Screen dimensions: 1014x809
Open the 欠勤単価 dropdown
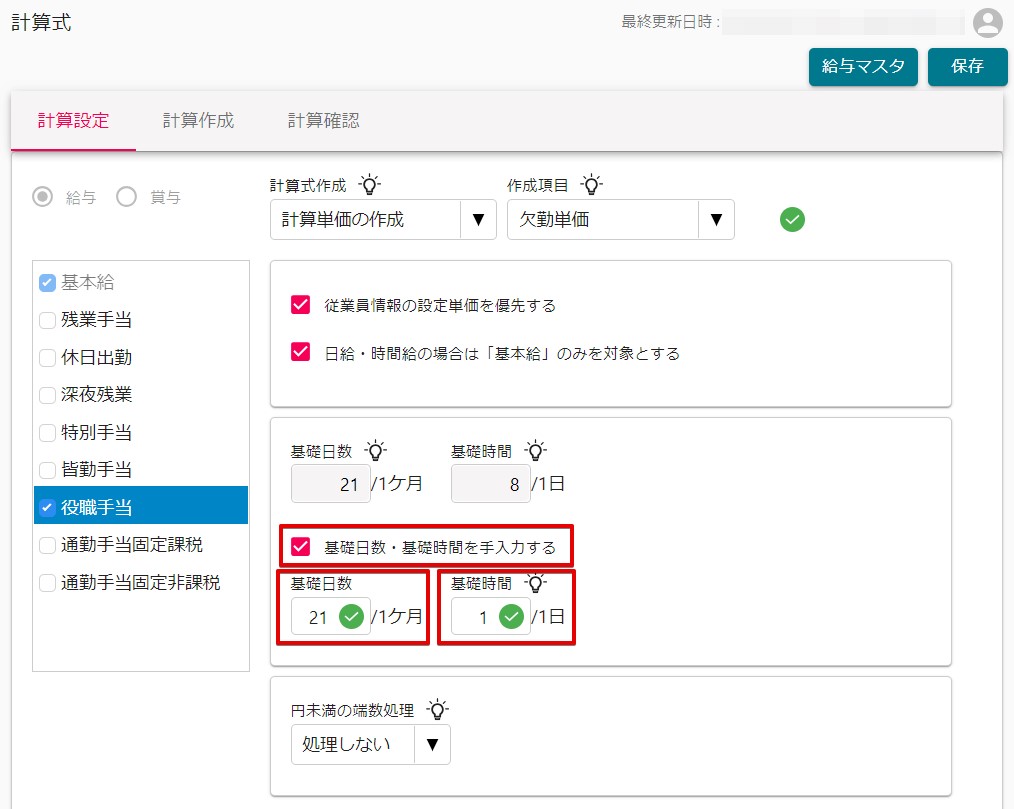620,220
